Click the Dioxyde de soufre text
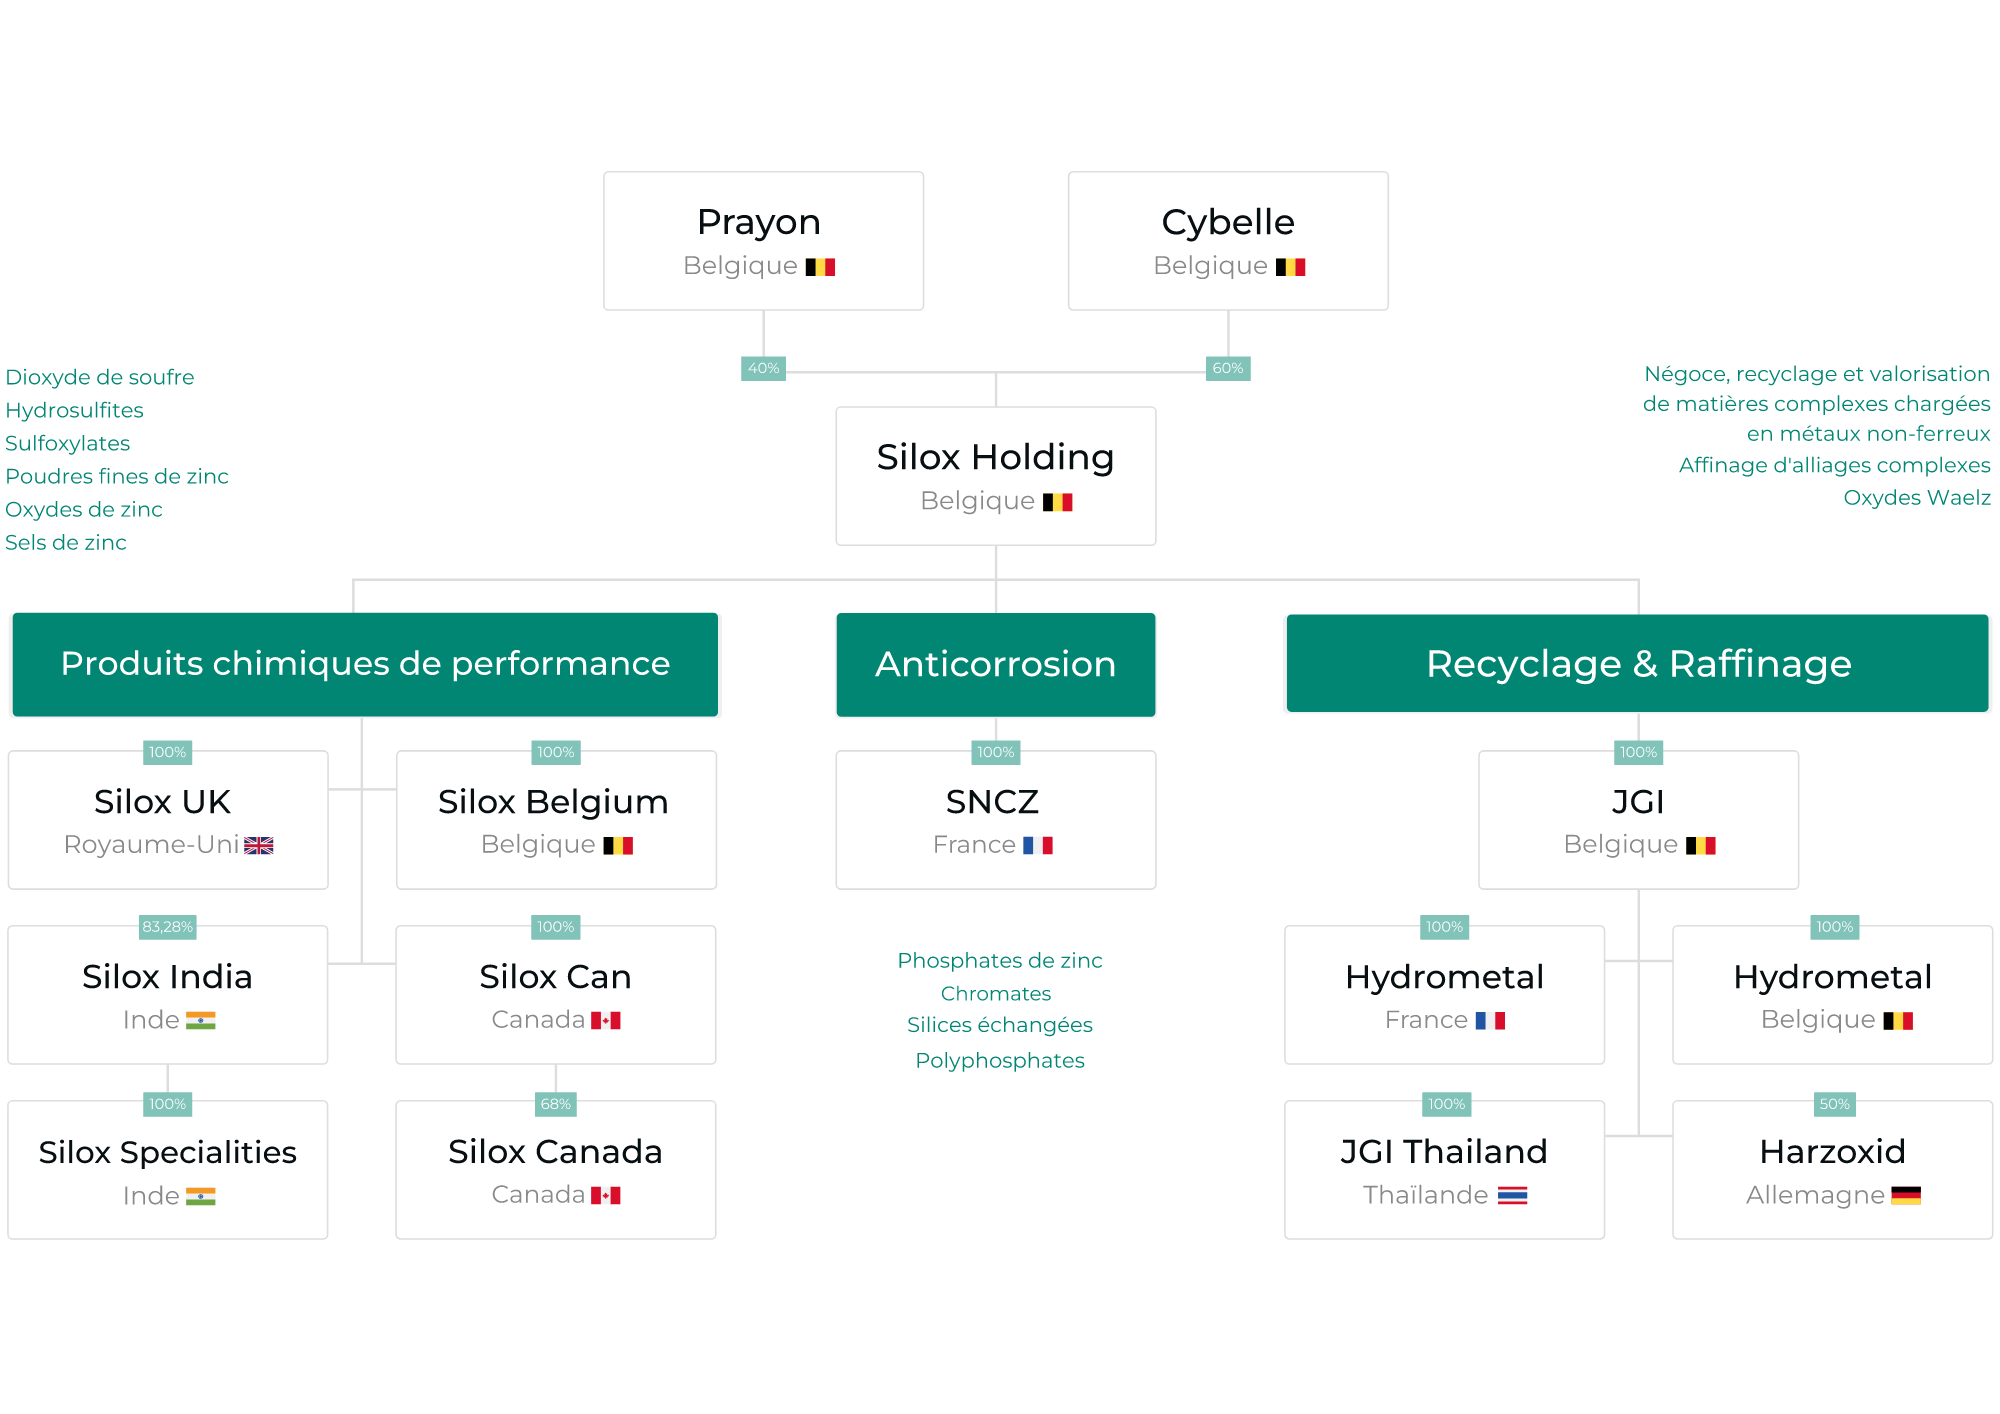The width and height of the screenshot is (2000, 1414). tap(100, 377)
